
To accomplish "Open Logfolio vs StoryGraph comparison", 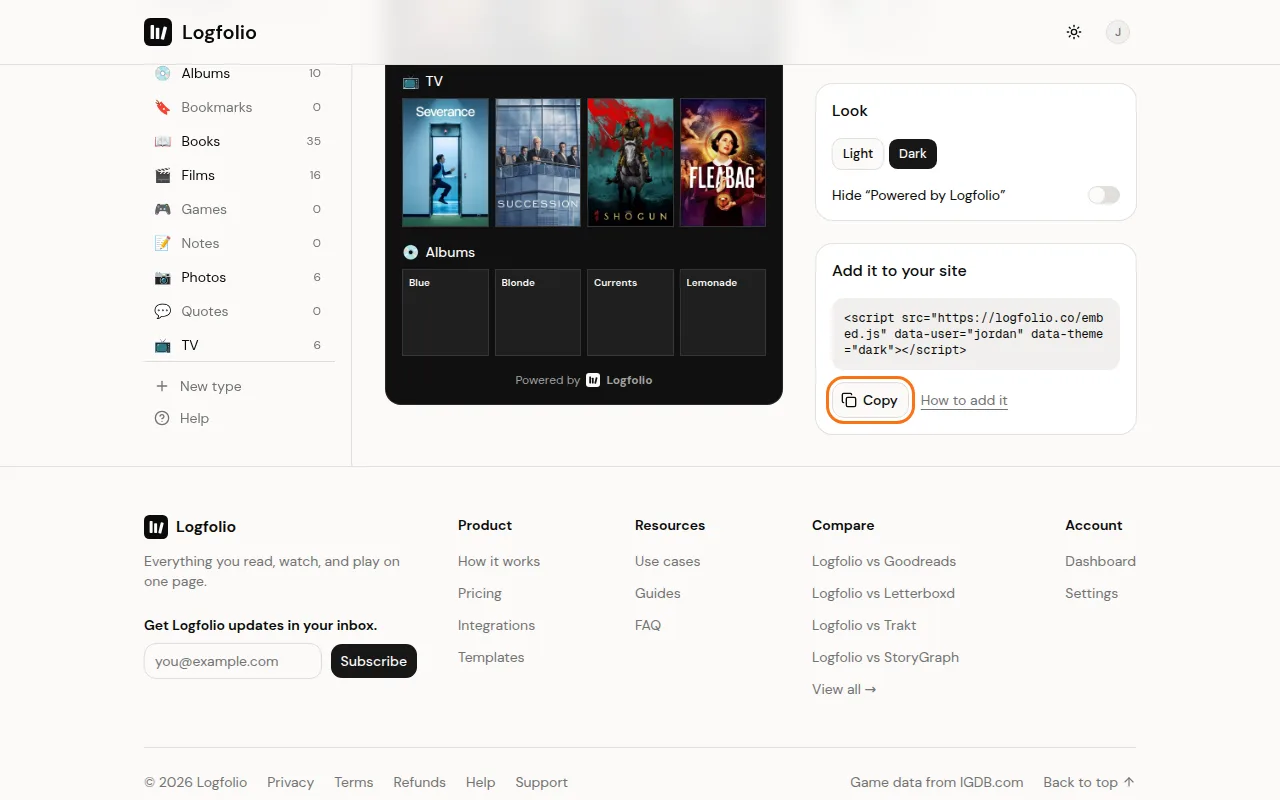I will pos(885,657).
